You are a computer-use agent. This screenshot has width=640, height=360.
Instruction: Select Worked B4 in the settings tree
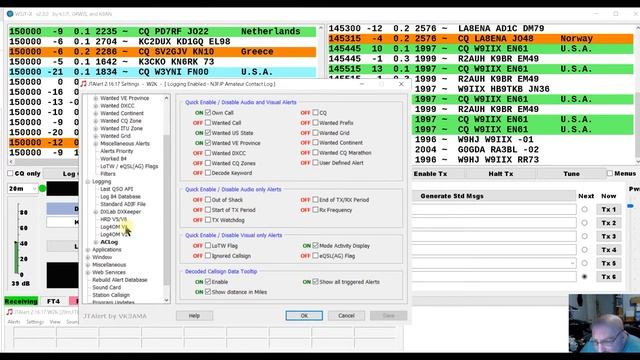pyautogui.click(x=113, y=159)
